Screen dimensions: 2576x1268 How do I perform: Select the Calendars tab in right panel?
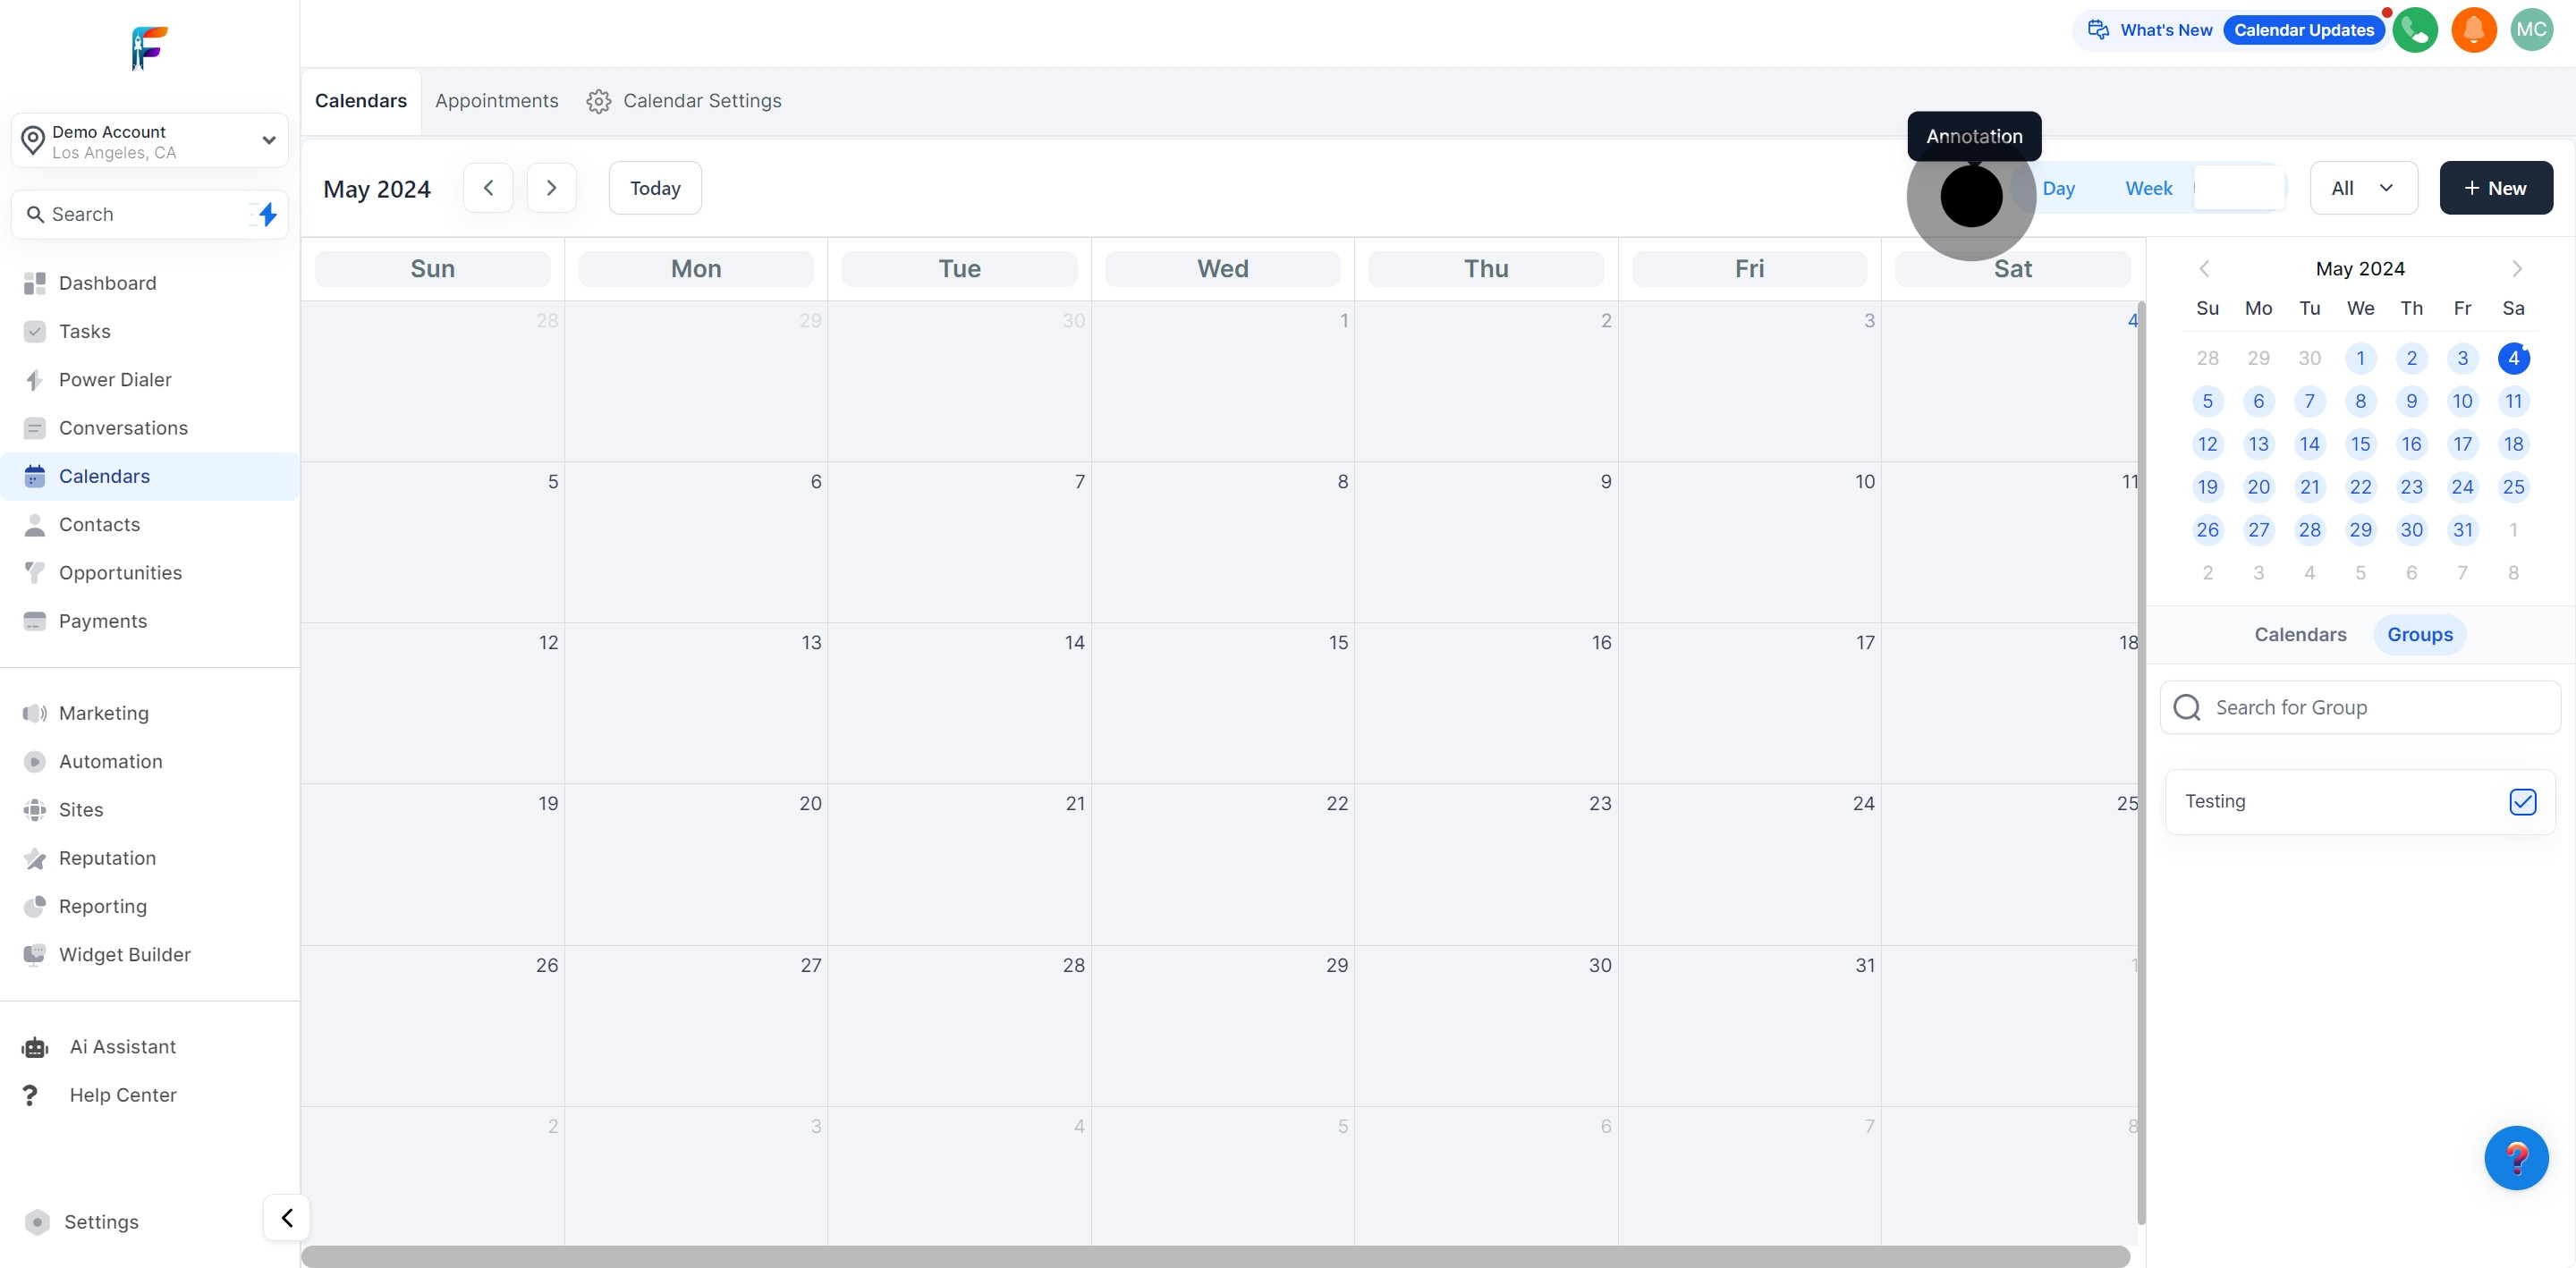pos(2299,635)
